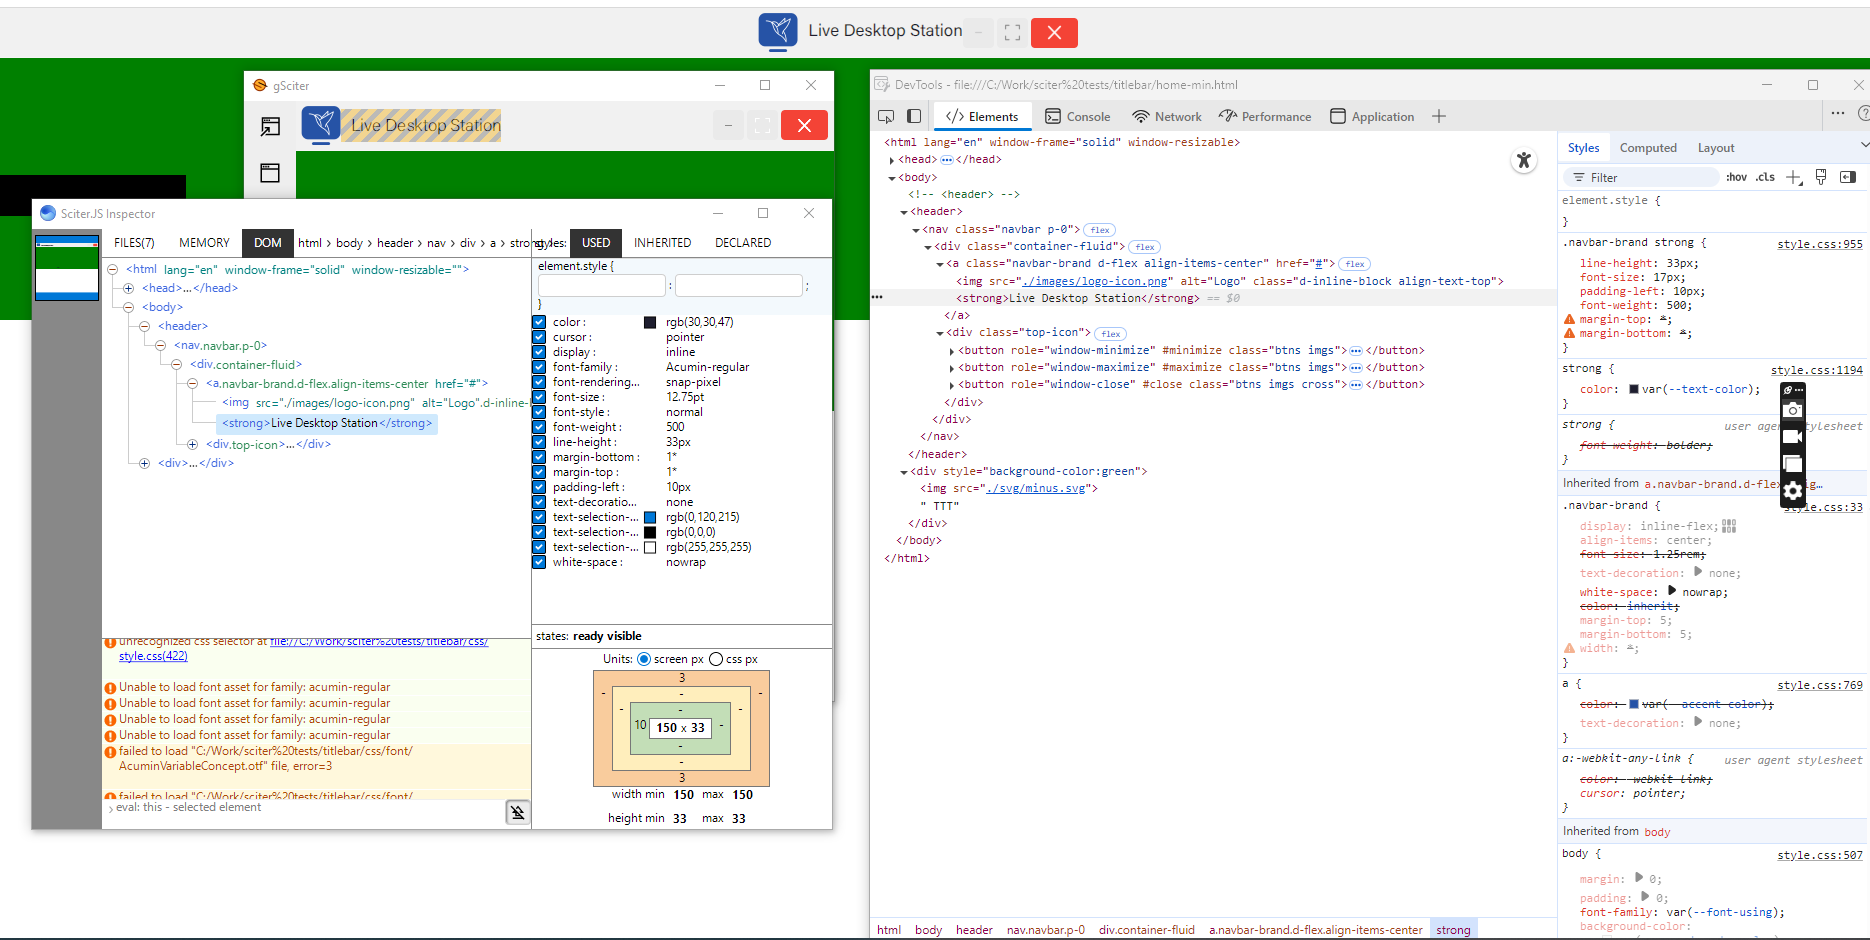Click the clear console icon in Sciter Inspector
Image resolution: width=1870 pixels, height=940 pixels.
518,812
